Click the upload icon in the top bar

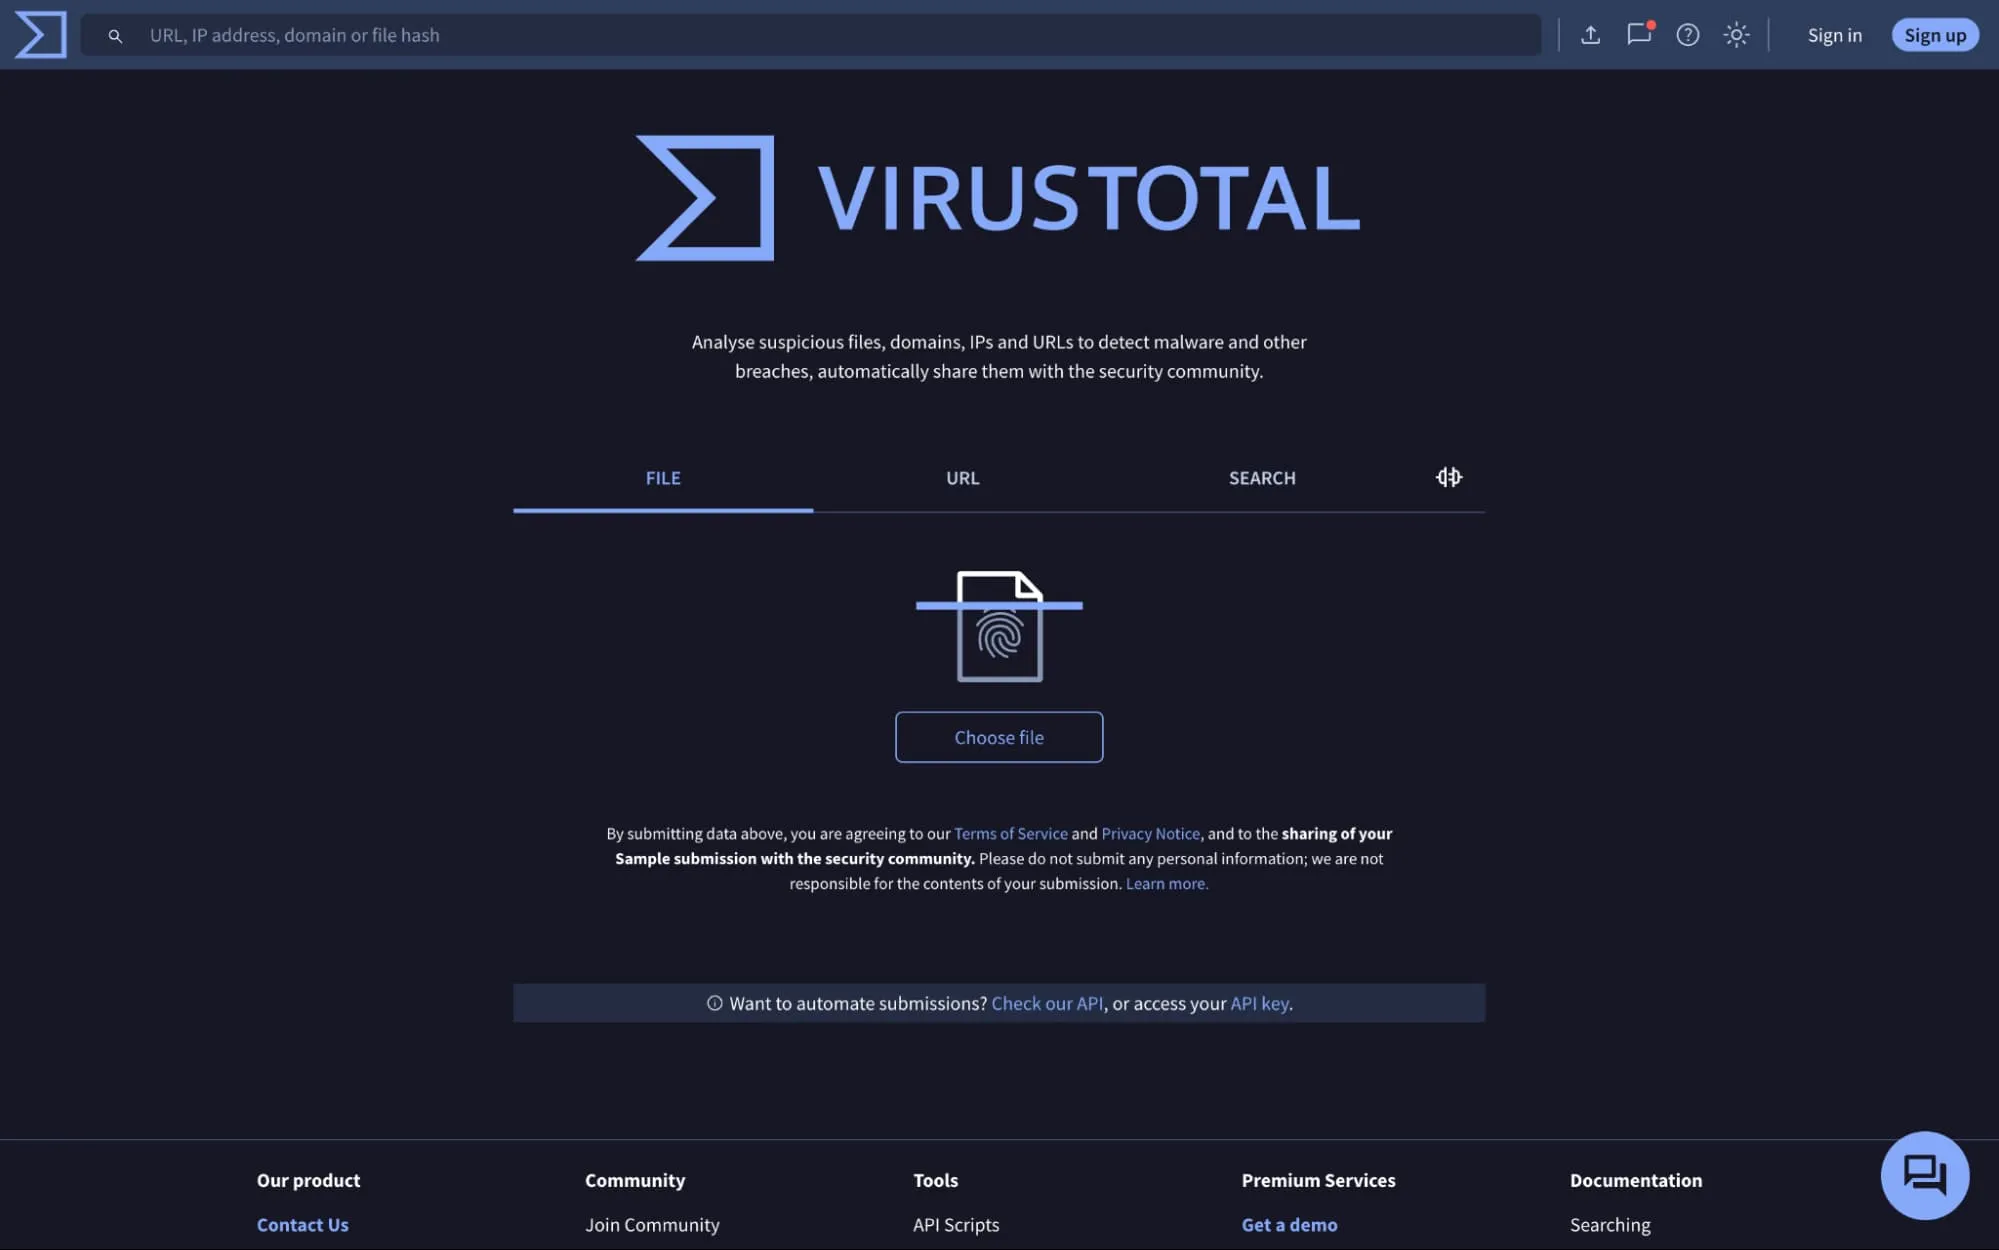[1590, 34]
